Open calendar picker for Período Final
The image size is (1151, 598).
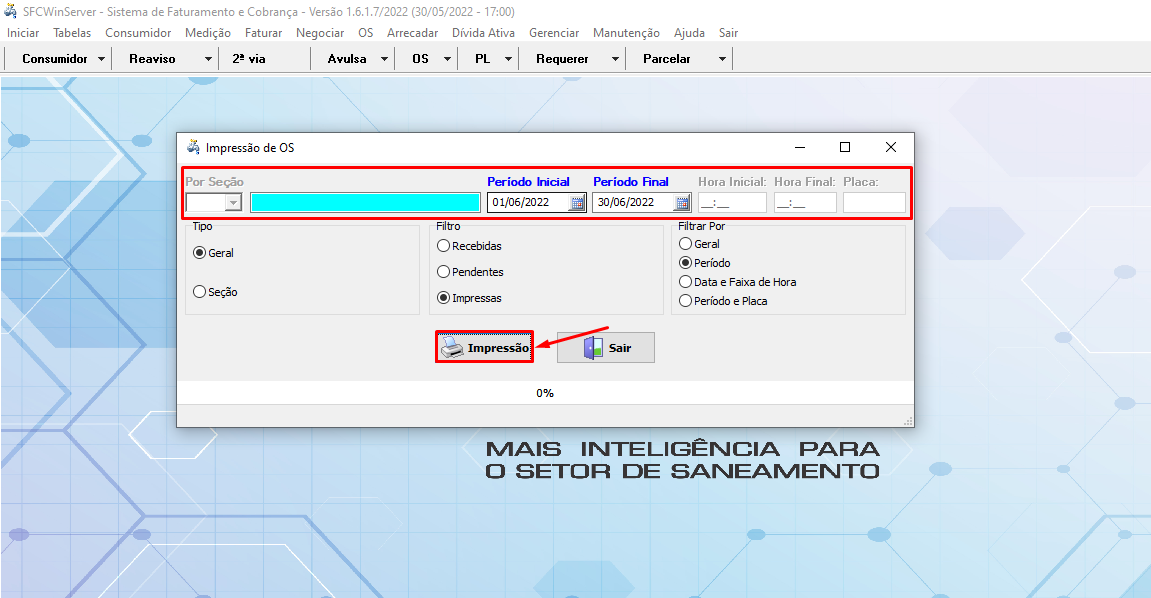(x=682, y=203)
